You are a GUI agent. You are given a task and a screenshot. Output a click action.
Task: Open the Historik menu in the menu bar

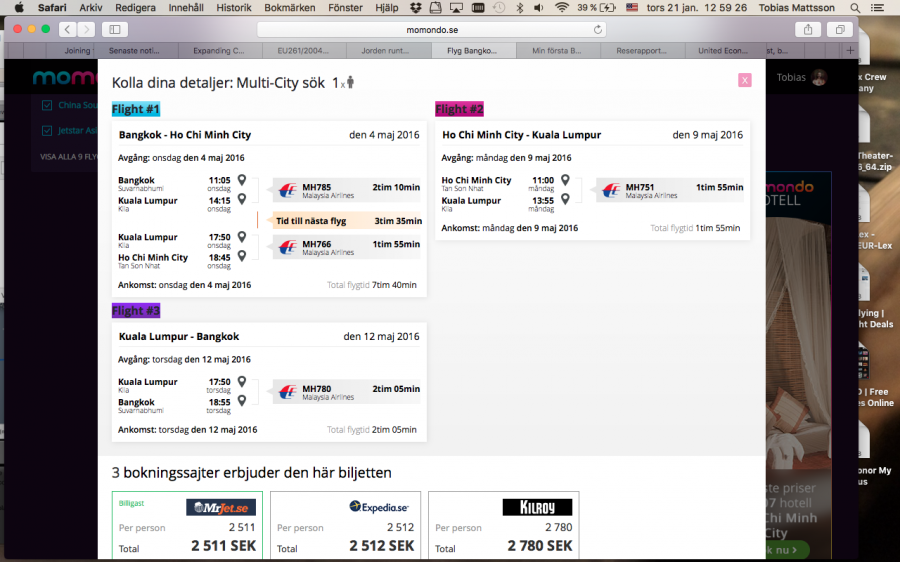[x=234, y=7]
